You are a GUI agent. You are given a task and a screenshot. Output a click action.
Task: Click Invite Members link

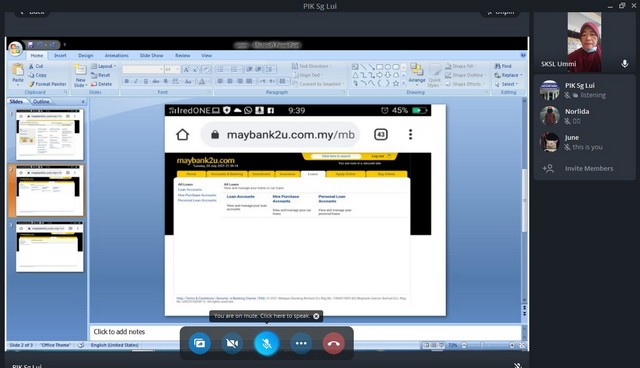pyautogui.click(x=589, y=168)
